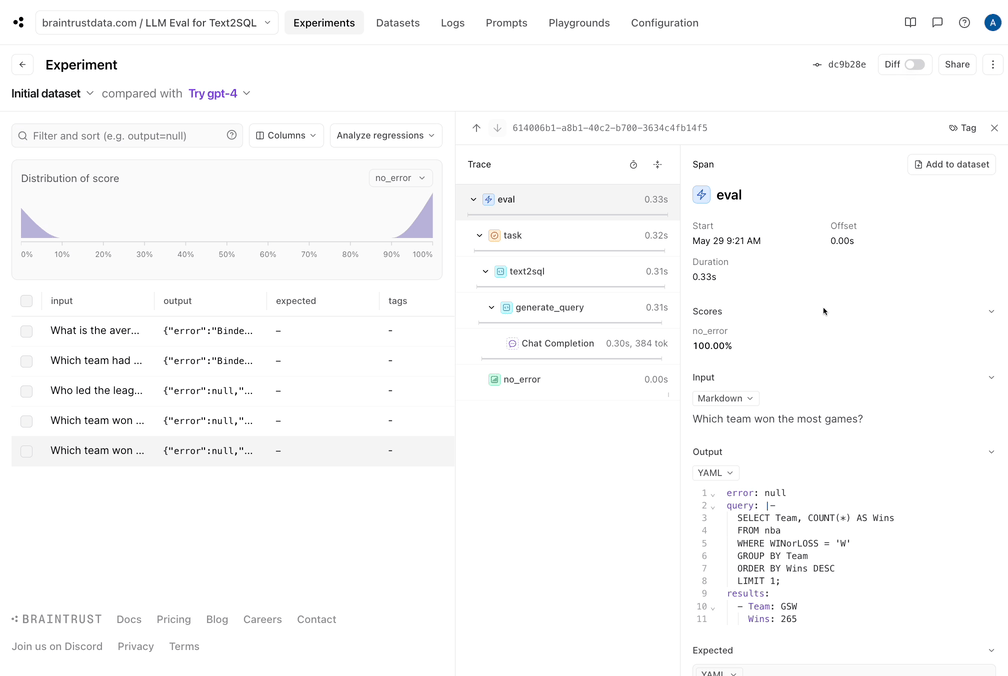Switch to the Datasets tab
The width and height of the screenshot is (1008, 676).
398,22
